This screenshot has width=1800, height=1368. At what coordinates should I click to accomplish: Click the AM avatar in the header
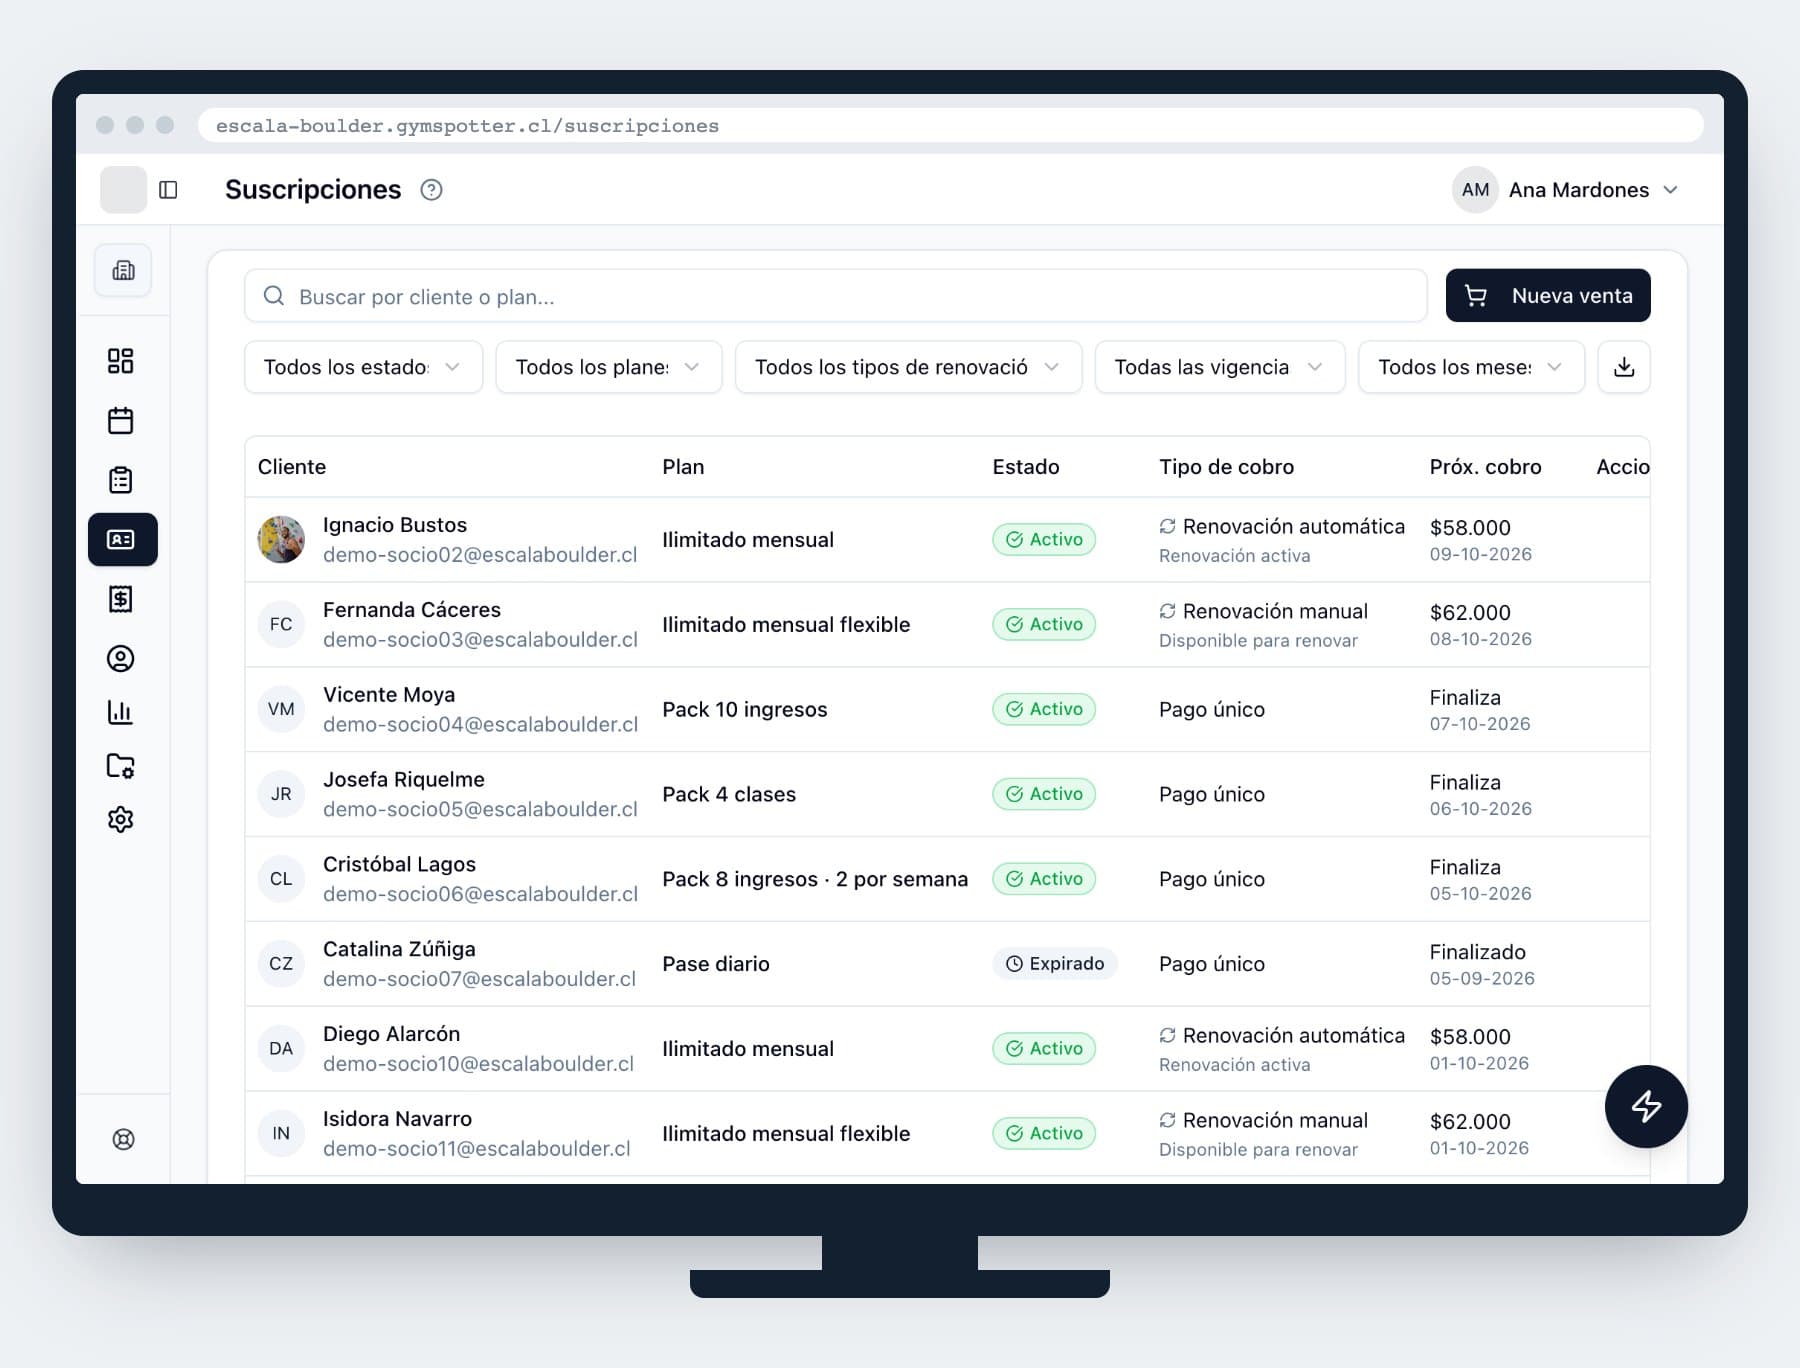[1475, 190]
